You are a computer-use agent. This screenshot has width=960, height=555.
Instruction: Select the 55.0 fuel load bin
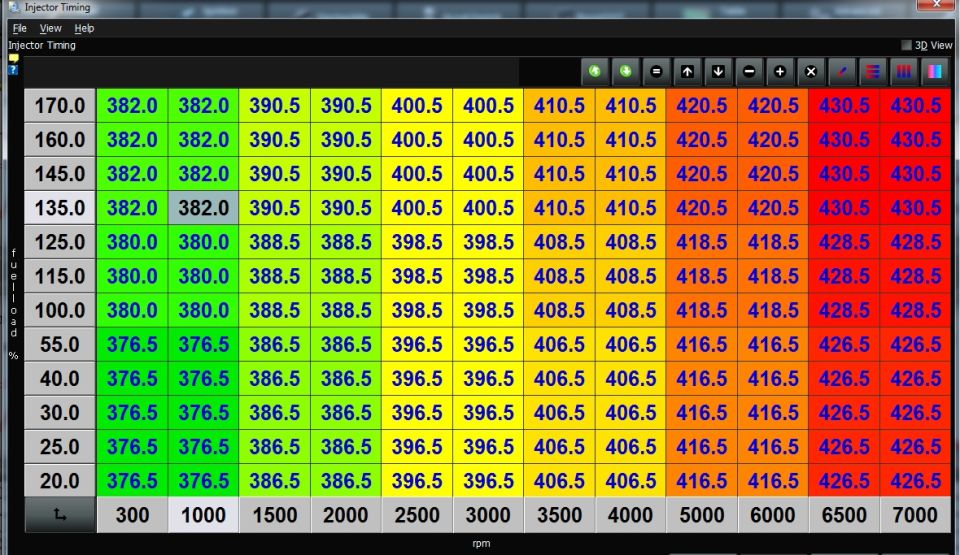(x=60, y=344)
